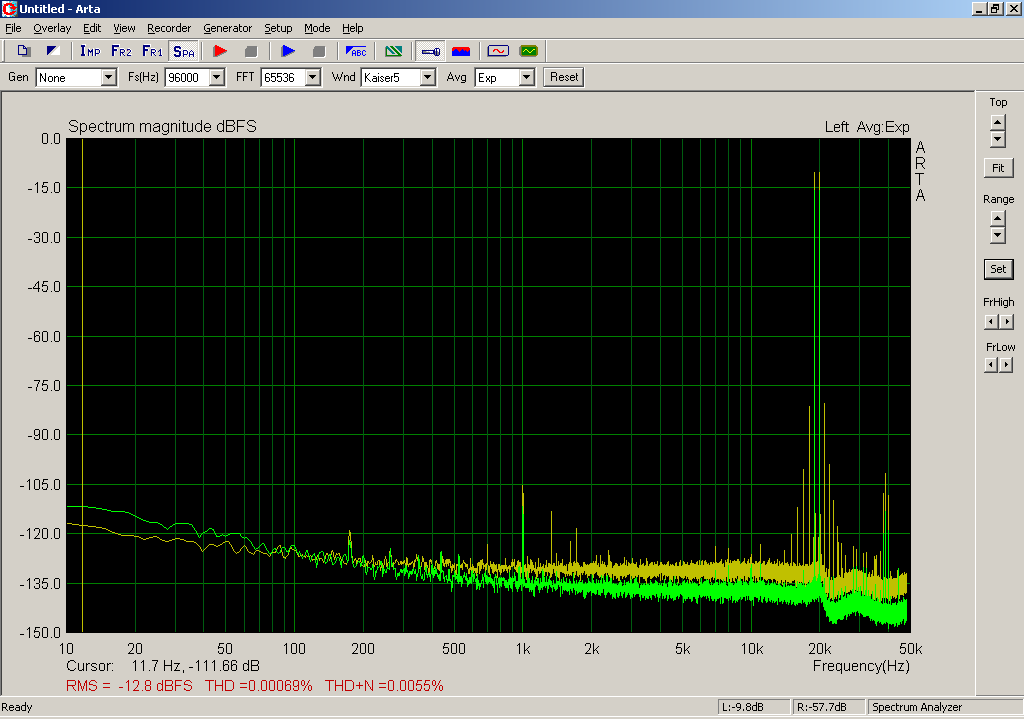Stop recording with the gray square next to red arrow
Viewport: 1024px width, 719px height.
pyautogui.click(x=251, y=51)
